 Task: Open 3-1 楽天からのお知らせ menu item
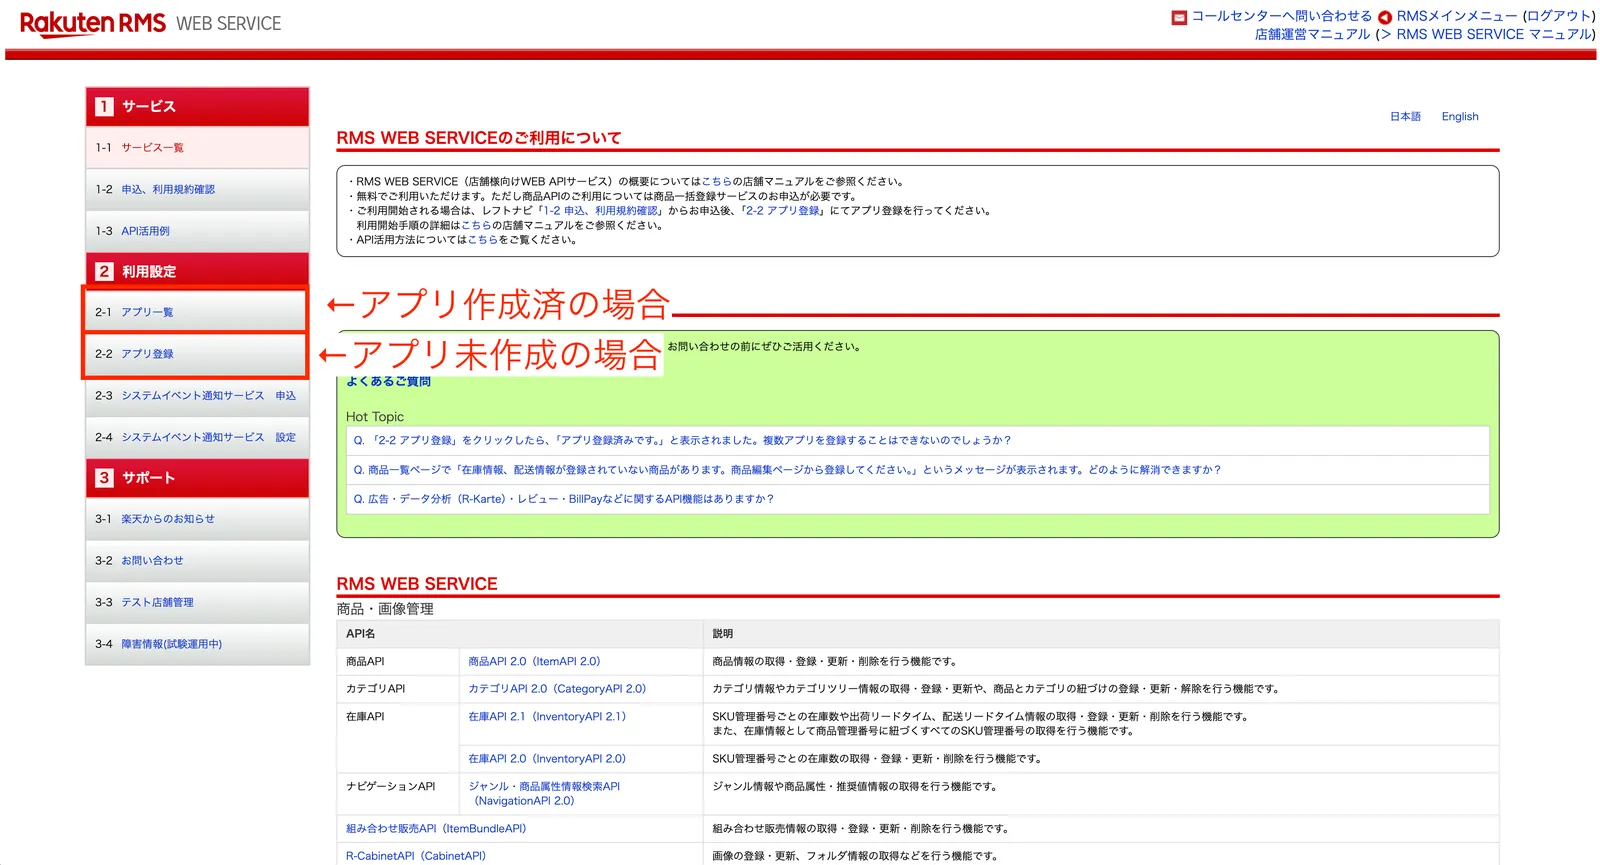click(x=197, y=519)
